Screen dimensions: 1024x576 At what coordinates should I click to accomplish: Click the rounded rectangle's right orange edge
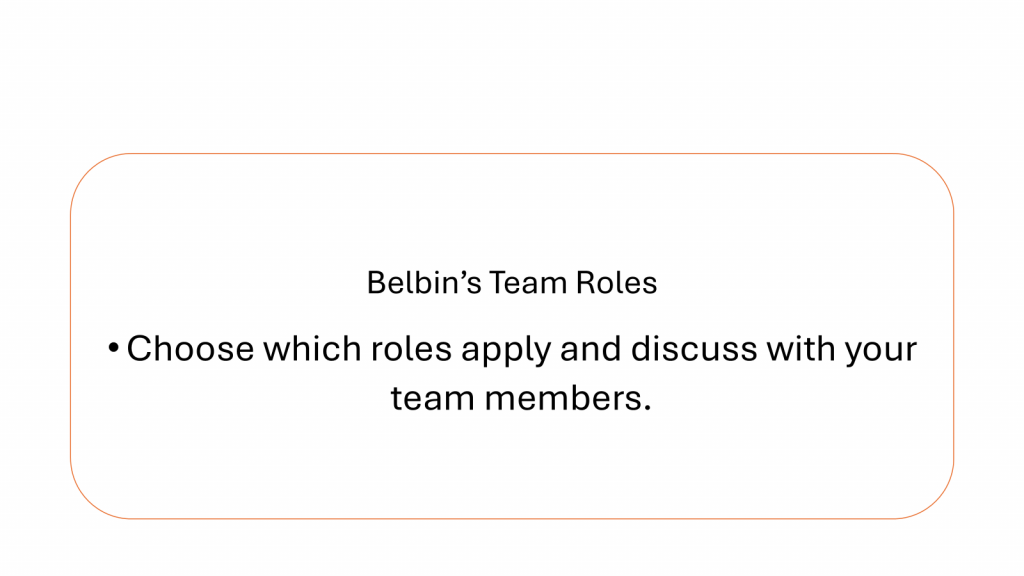click(953, 336)
